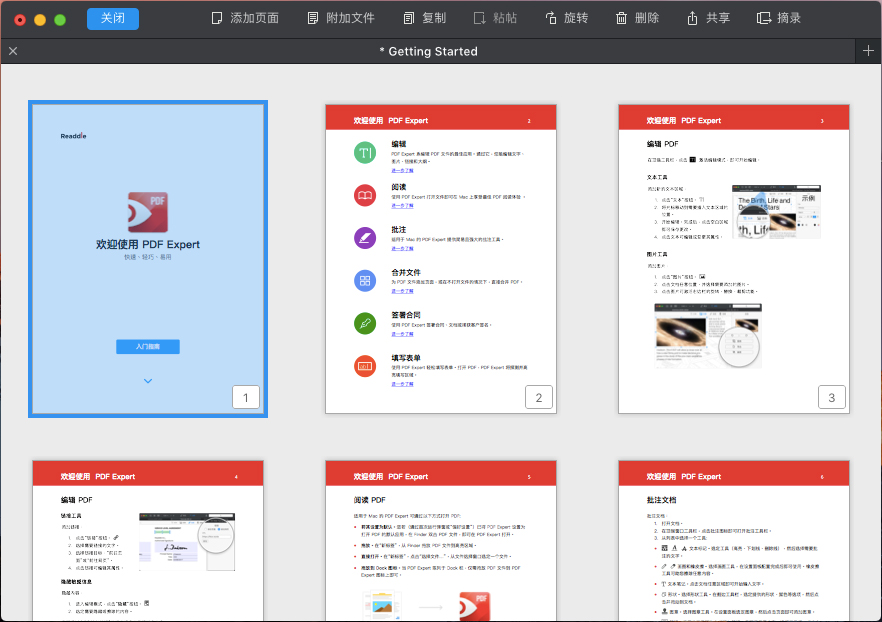Click the red 阅读 book icon on page 2
882x622 pixels.
pyautogui.click(x=365, y=195)
